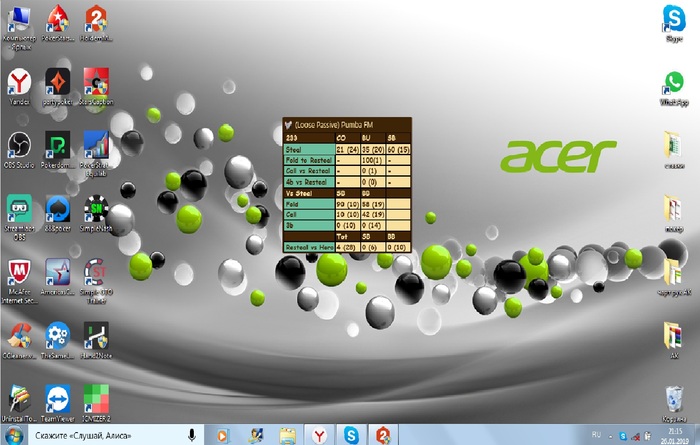Screen dimensions: 700x445
Task: Open the Recycle Bin desktop icon
Action: pyautogui.click(x=674, y=404)
